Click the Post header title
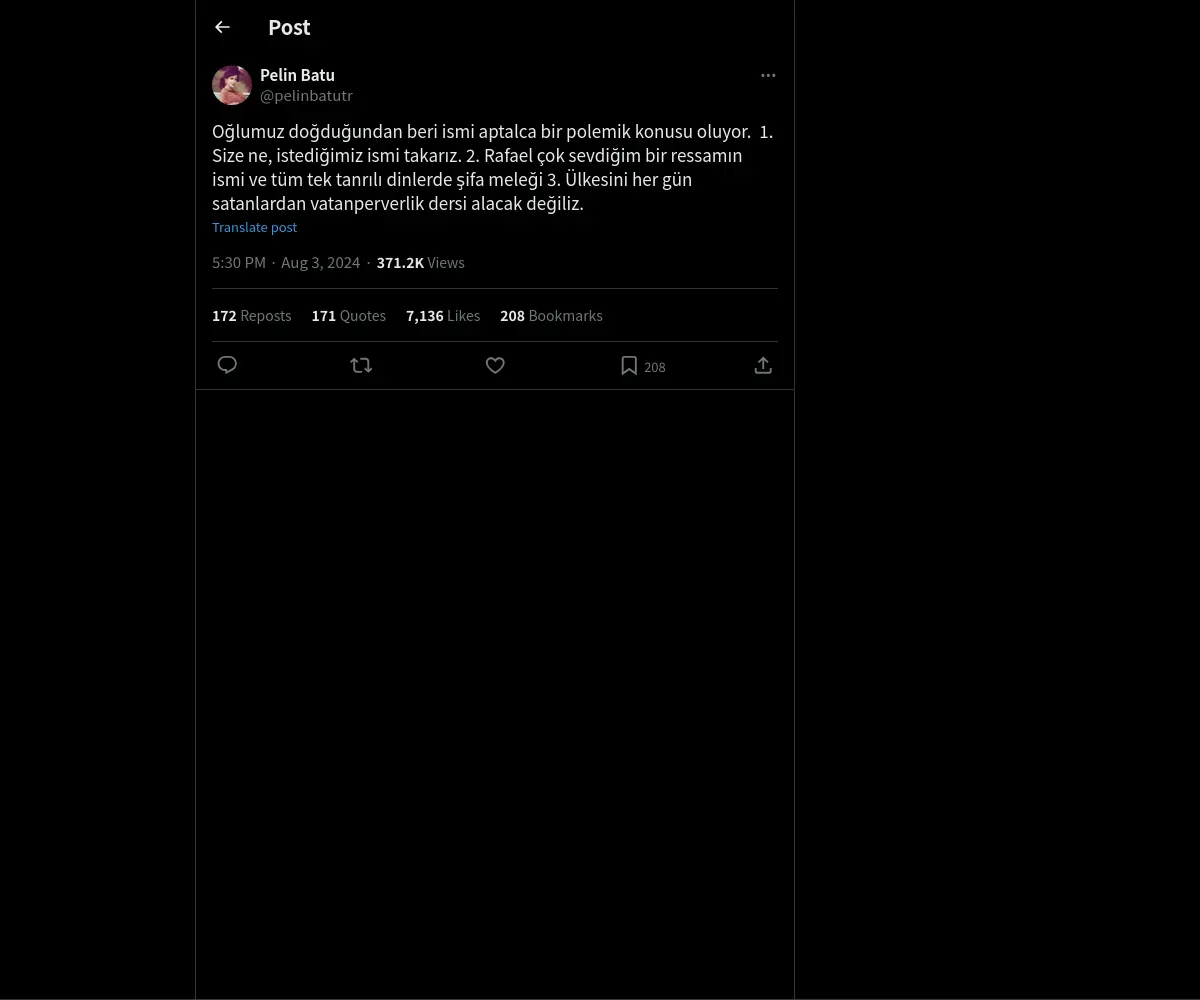Screen dimensions: 1200x1000 289,27
